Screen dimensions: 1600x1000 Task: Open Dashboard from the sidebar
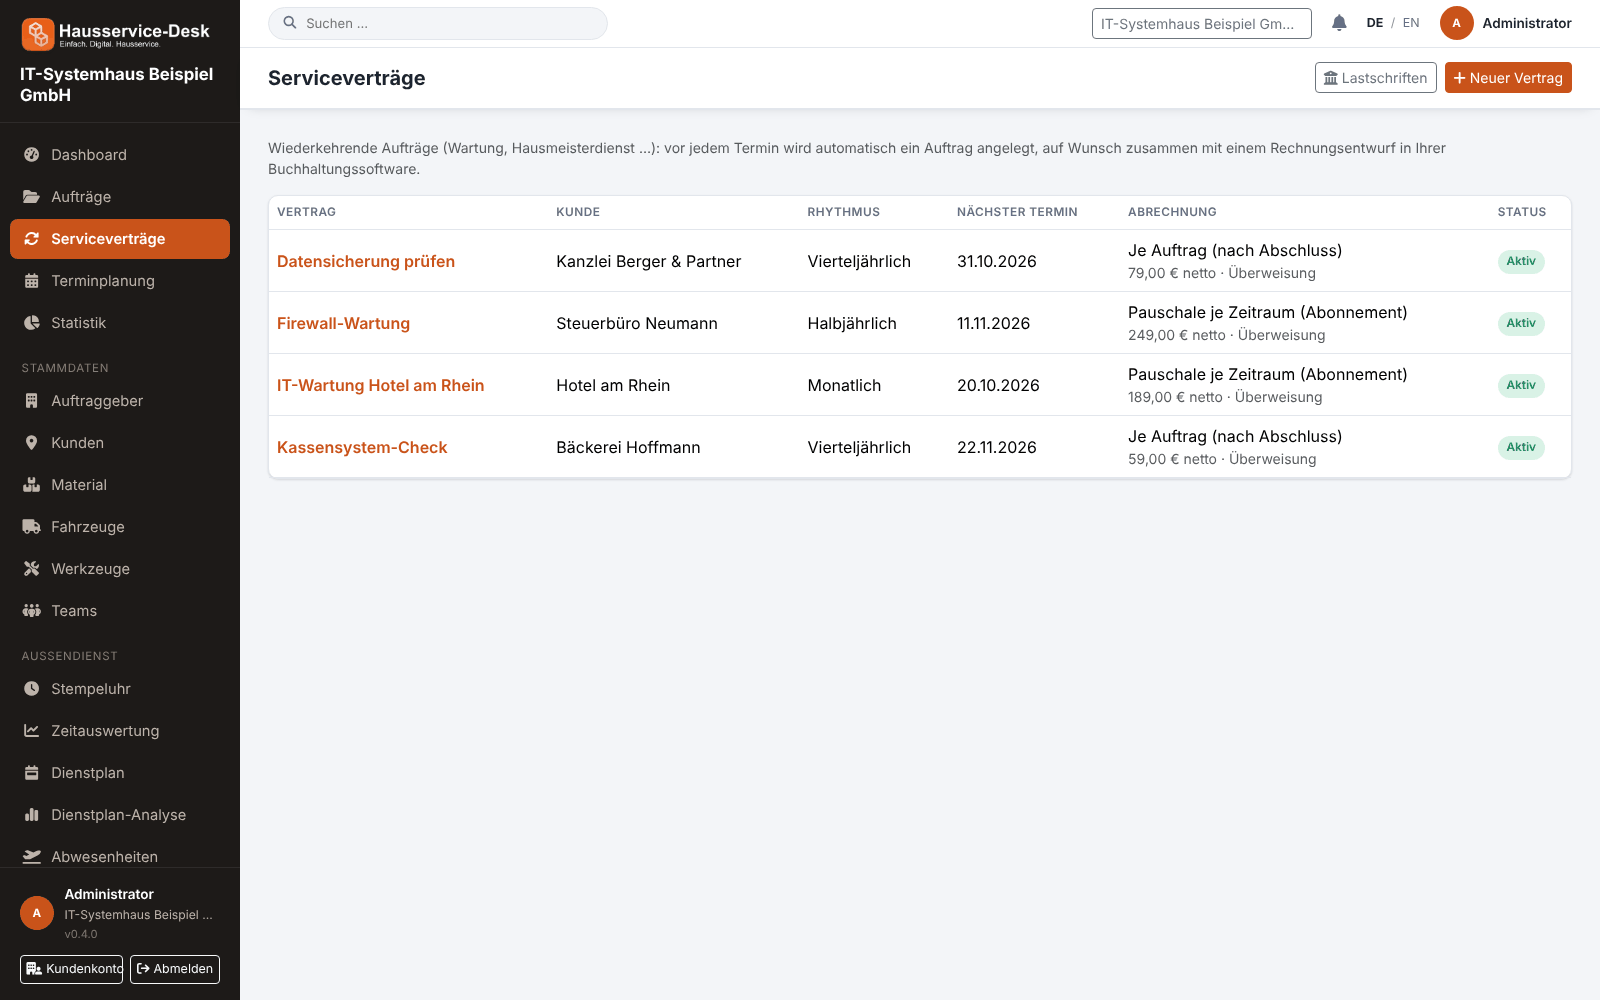pyautogui.click(x=120, y=155)
